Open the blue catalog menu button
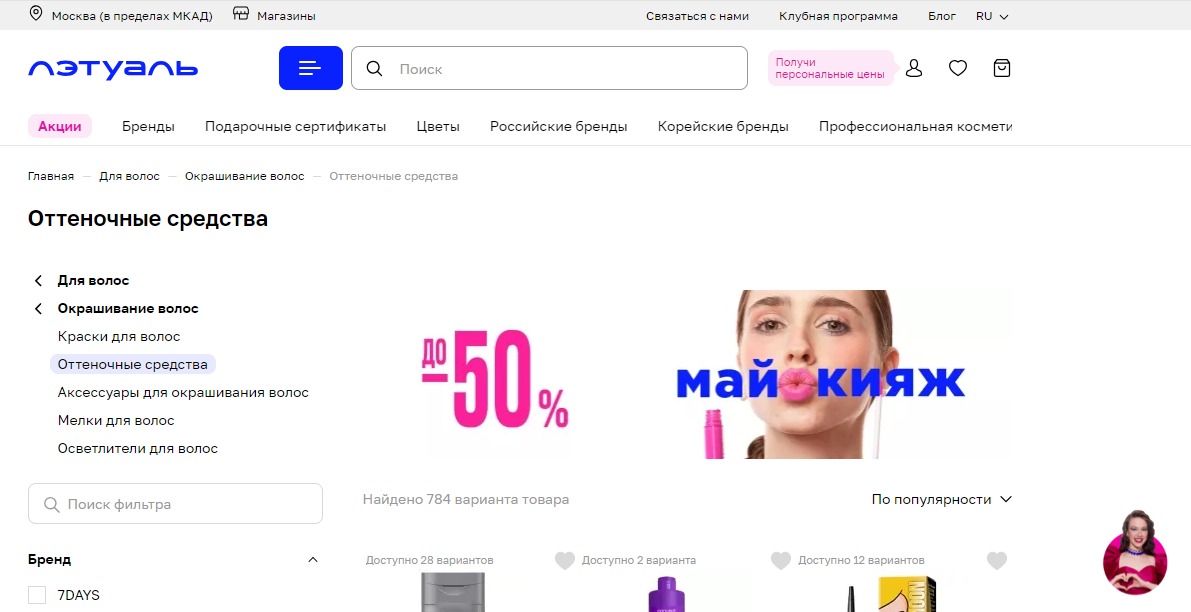 tap(311, 68)
